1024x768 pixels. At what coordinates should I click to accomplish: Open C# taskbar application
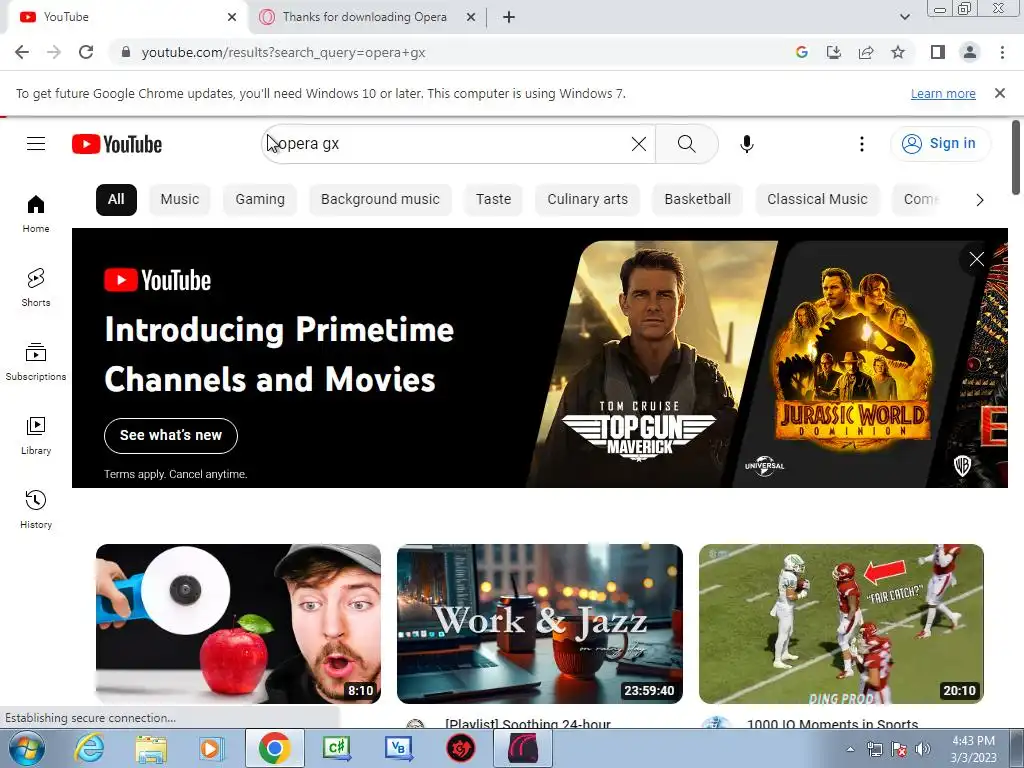[336, 748]
